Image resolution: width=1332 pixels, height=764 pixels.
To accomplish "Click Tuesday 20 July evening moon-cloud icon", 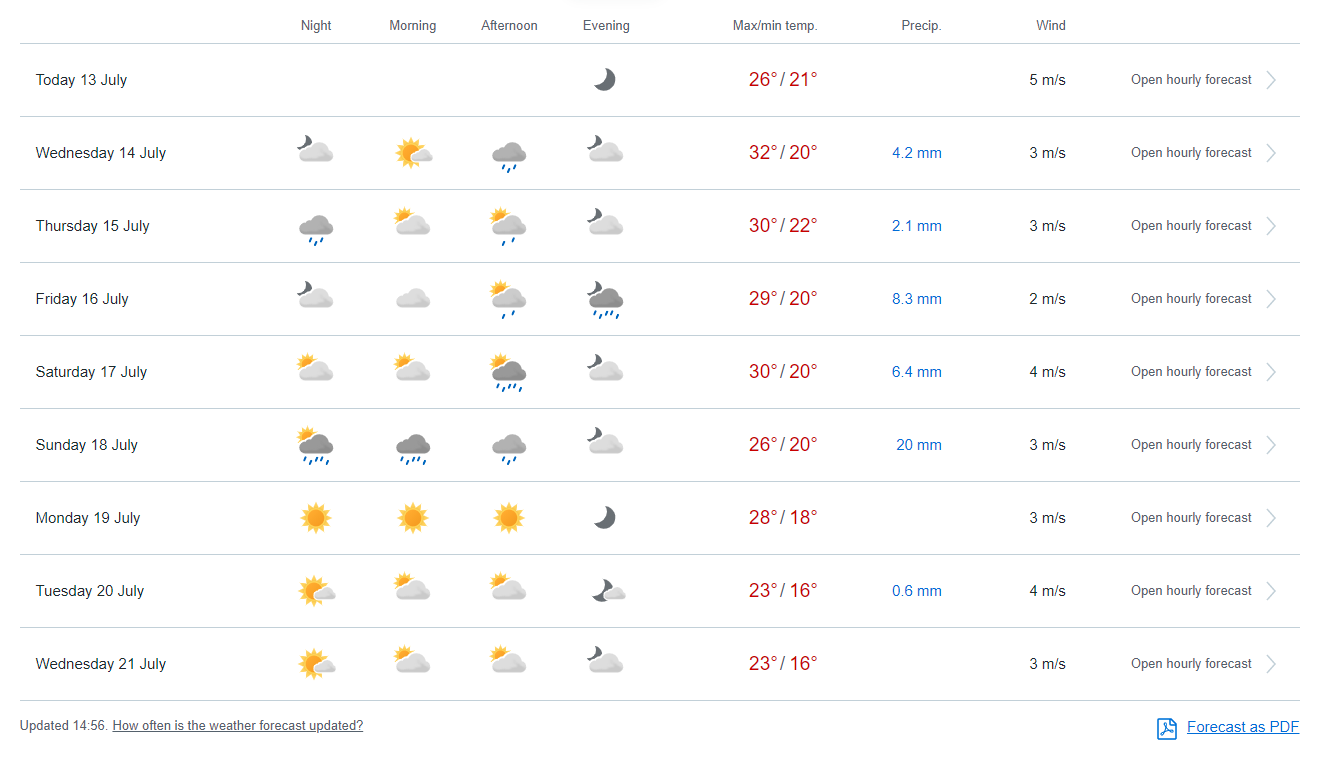I will (607, 591).
